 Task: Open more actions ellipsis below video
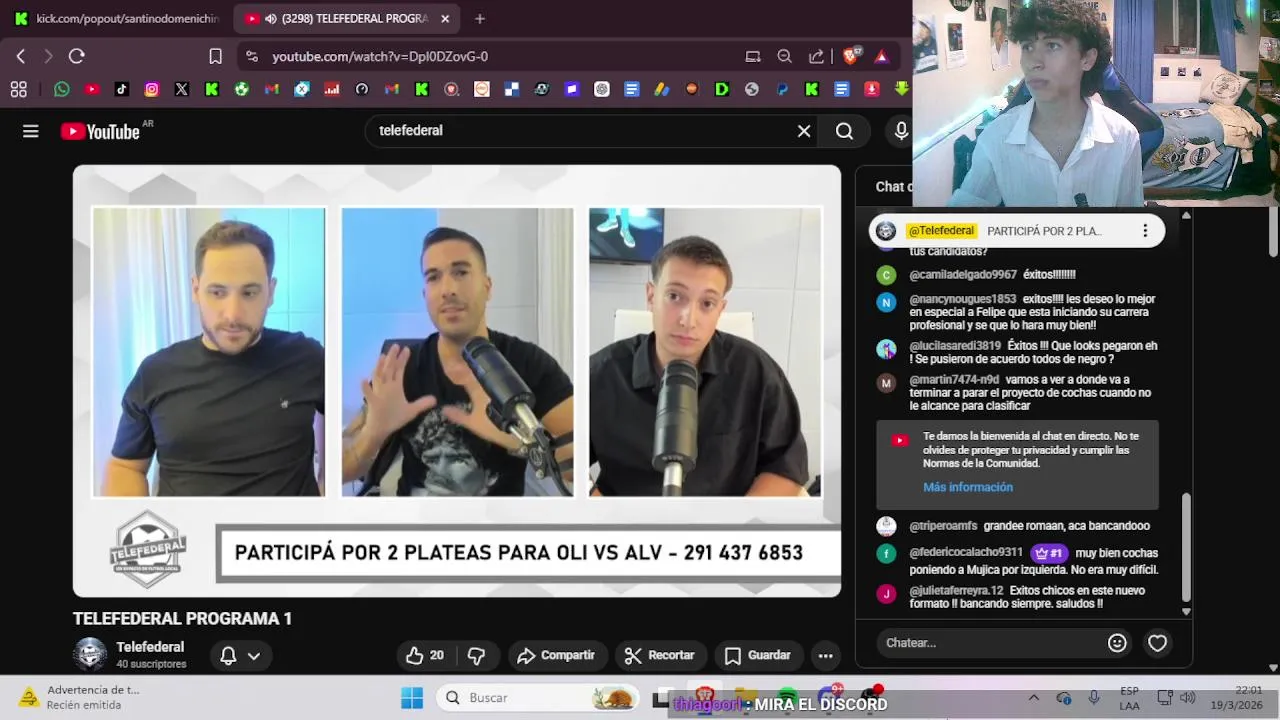pos(825,656)
